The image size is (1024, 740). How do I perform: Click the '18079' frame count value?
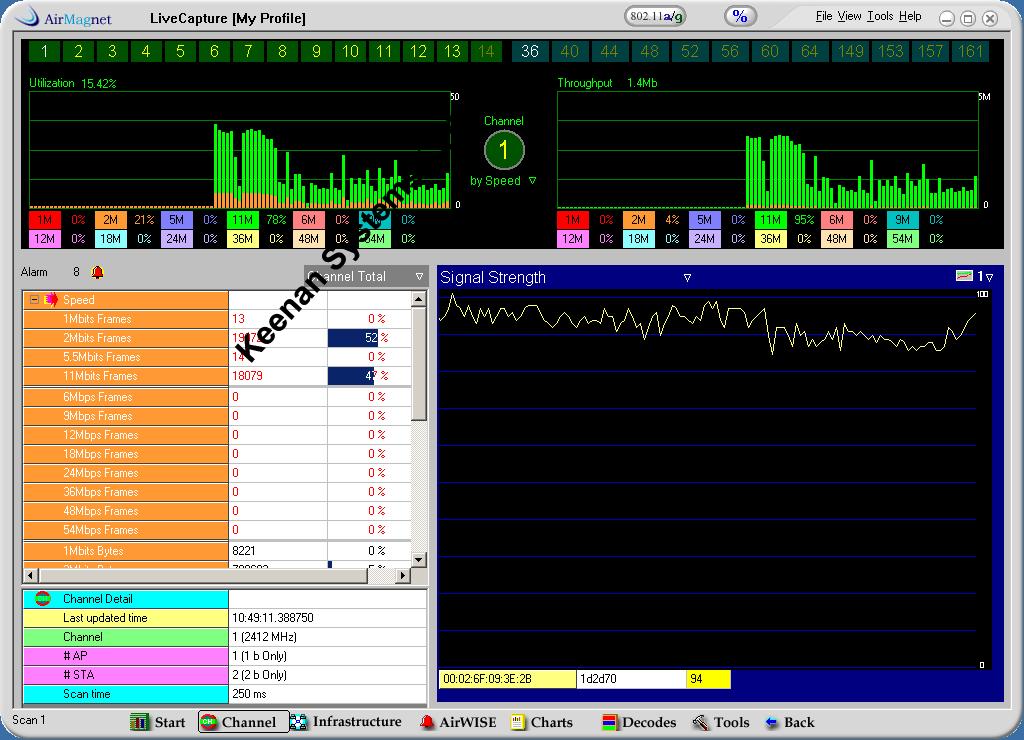[x=248, y=376]
